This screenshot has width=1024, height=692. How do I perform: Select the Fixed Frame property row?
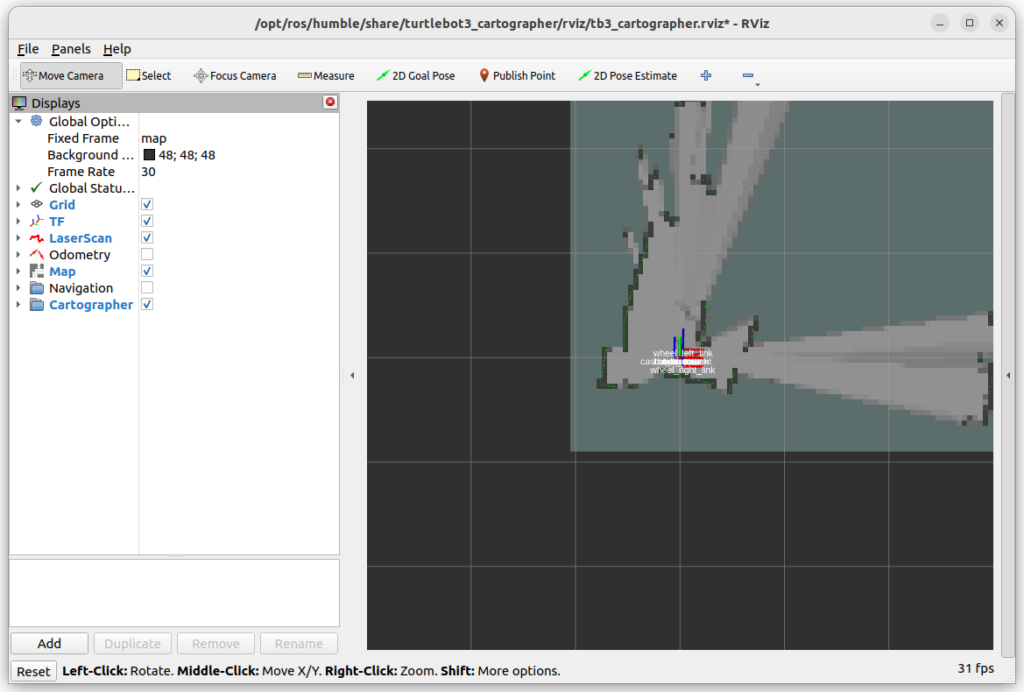click(174, 138)
